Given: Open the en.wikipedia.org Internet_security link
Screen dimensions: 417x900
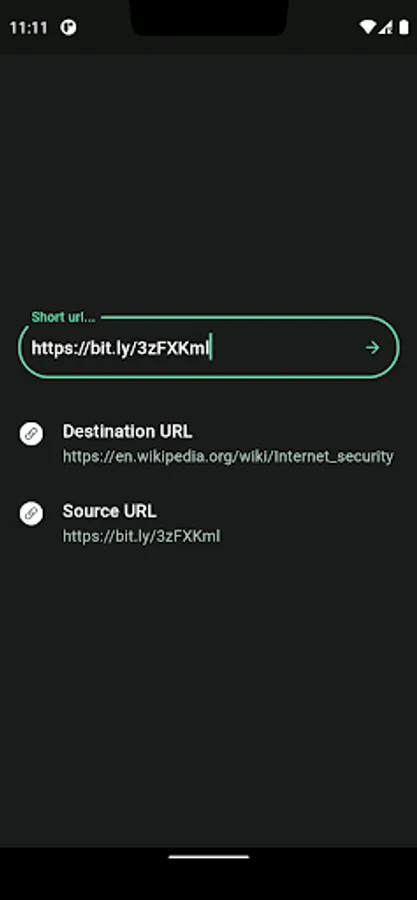Looking at the screenshot, I should coord(228,457).
